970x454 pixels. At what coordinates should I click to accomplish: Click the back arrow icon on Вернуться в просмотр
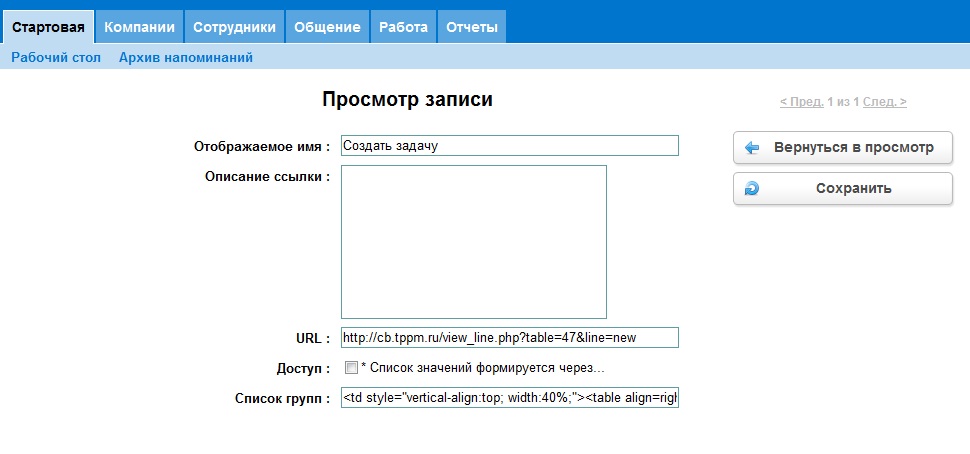click(x=752, y=148)
